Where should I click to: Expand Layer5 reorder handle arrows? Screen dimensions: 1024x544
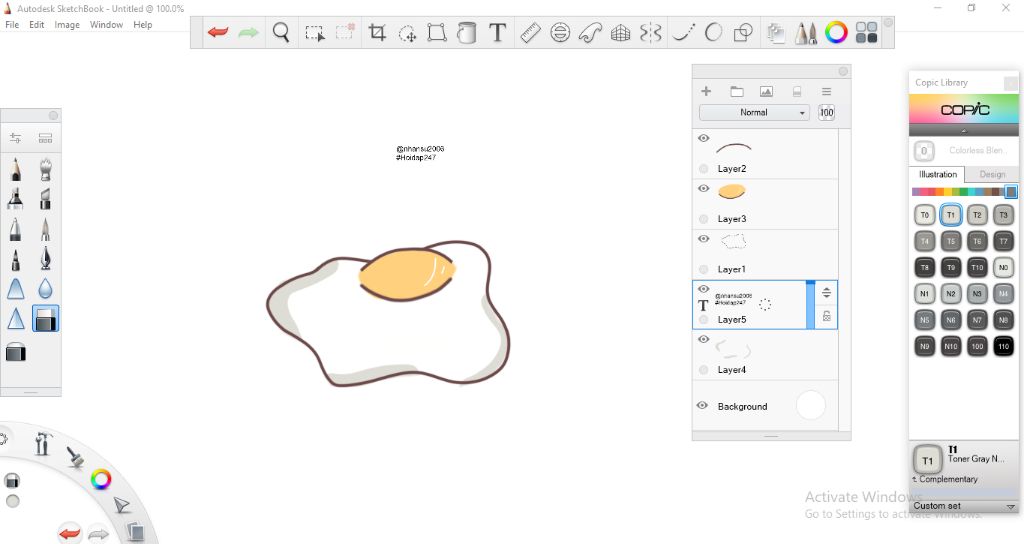click(x=826, y=293)
